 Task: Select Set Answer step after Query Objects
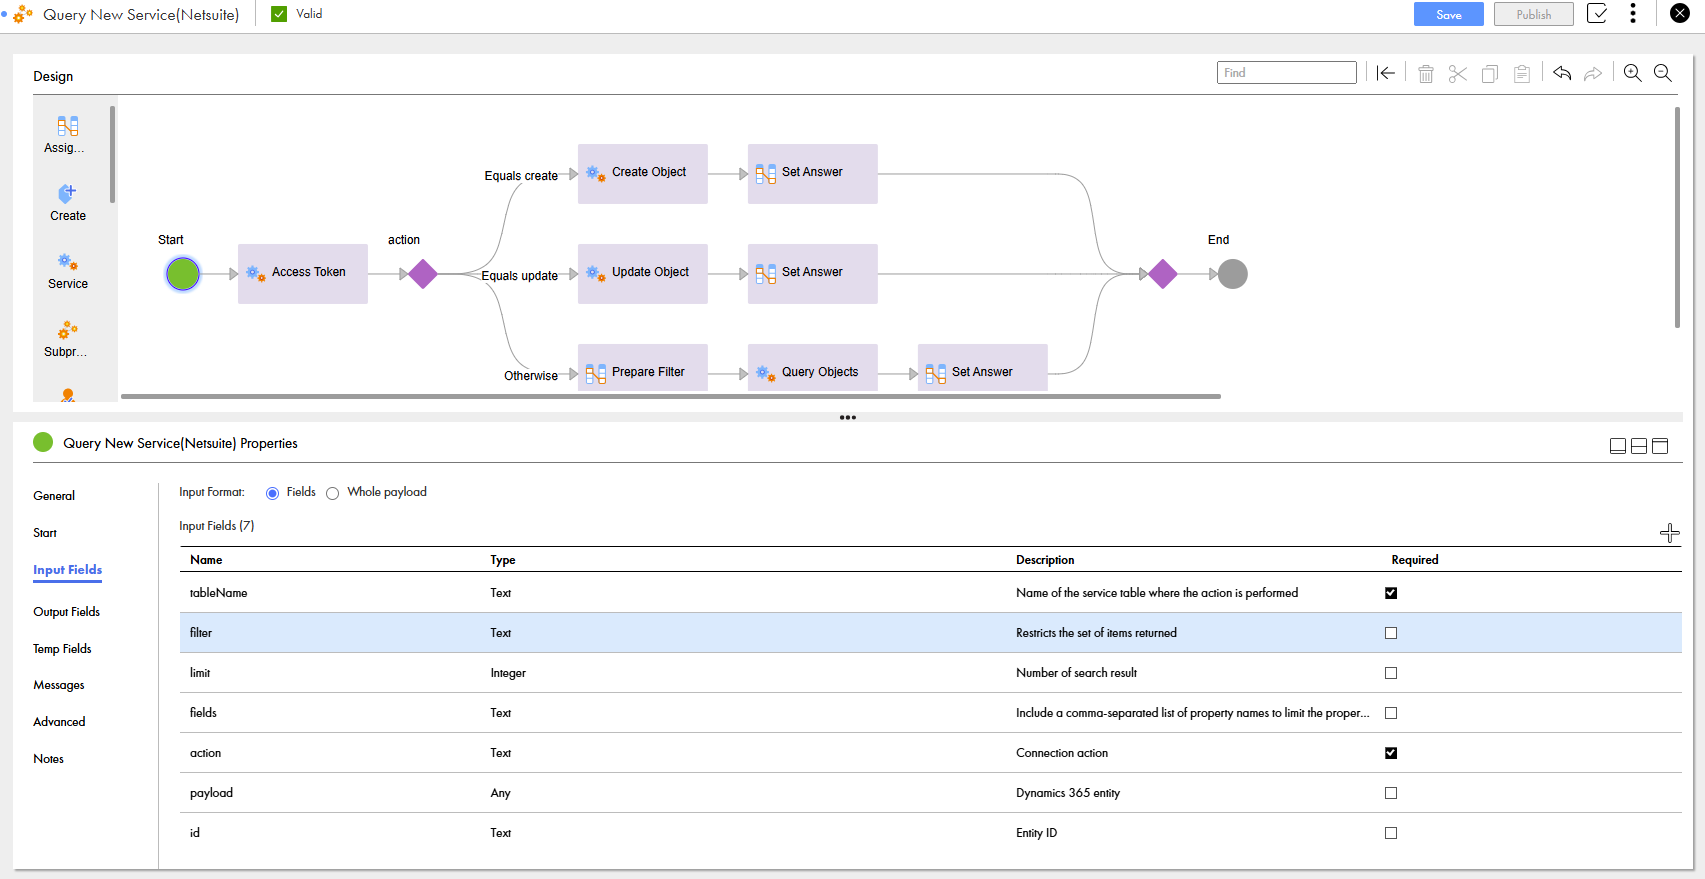[983, 368]
